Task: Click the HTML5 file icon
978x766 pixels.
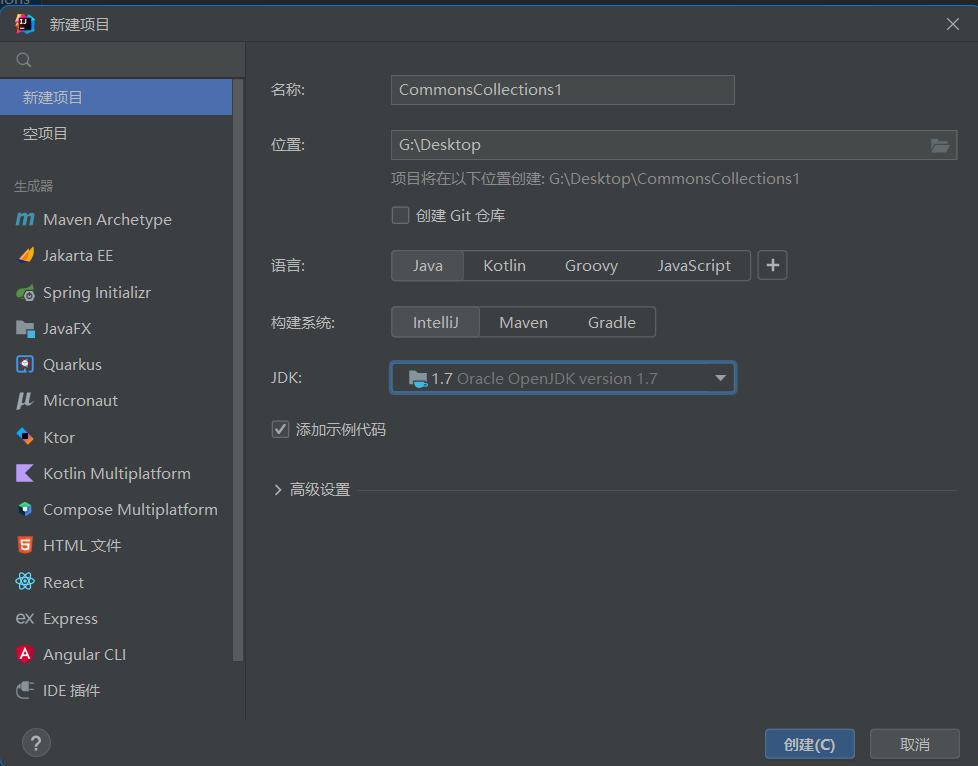Action: pyautogui.click(x=25, y=545)
